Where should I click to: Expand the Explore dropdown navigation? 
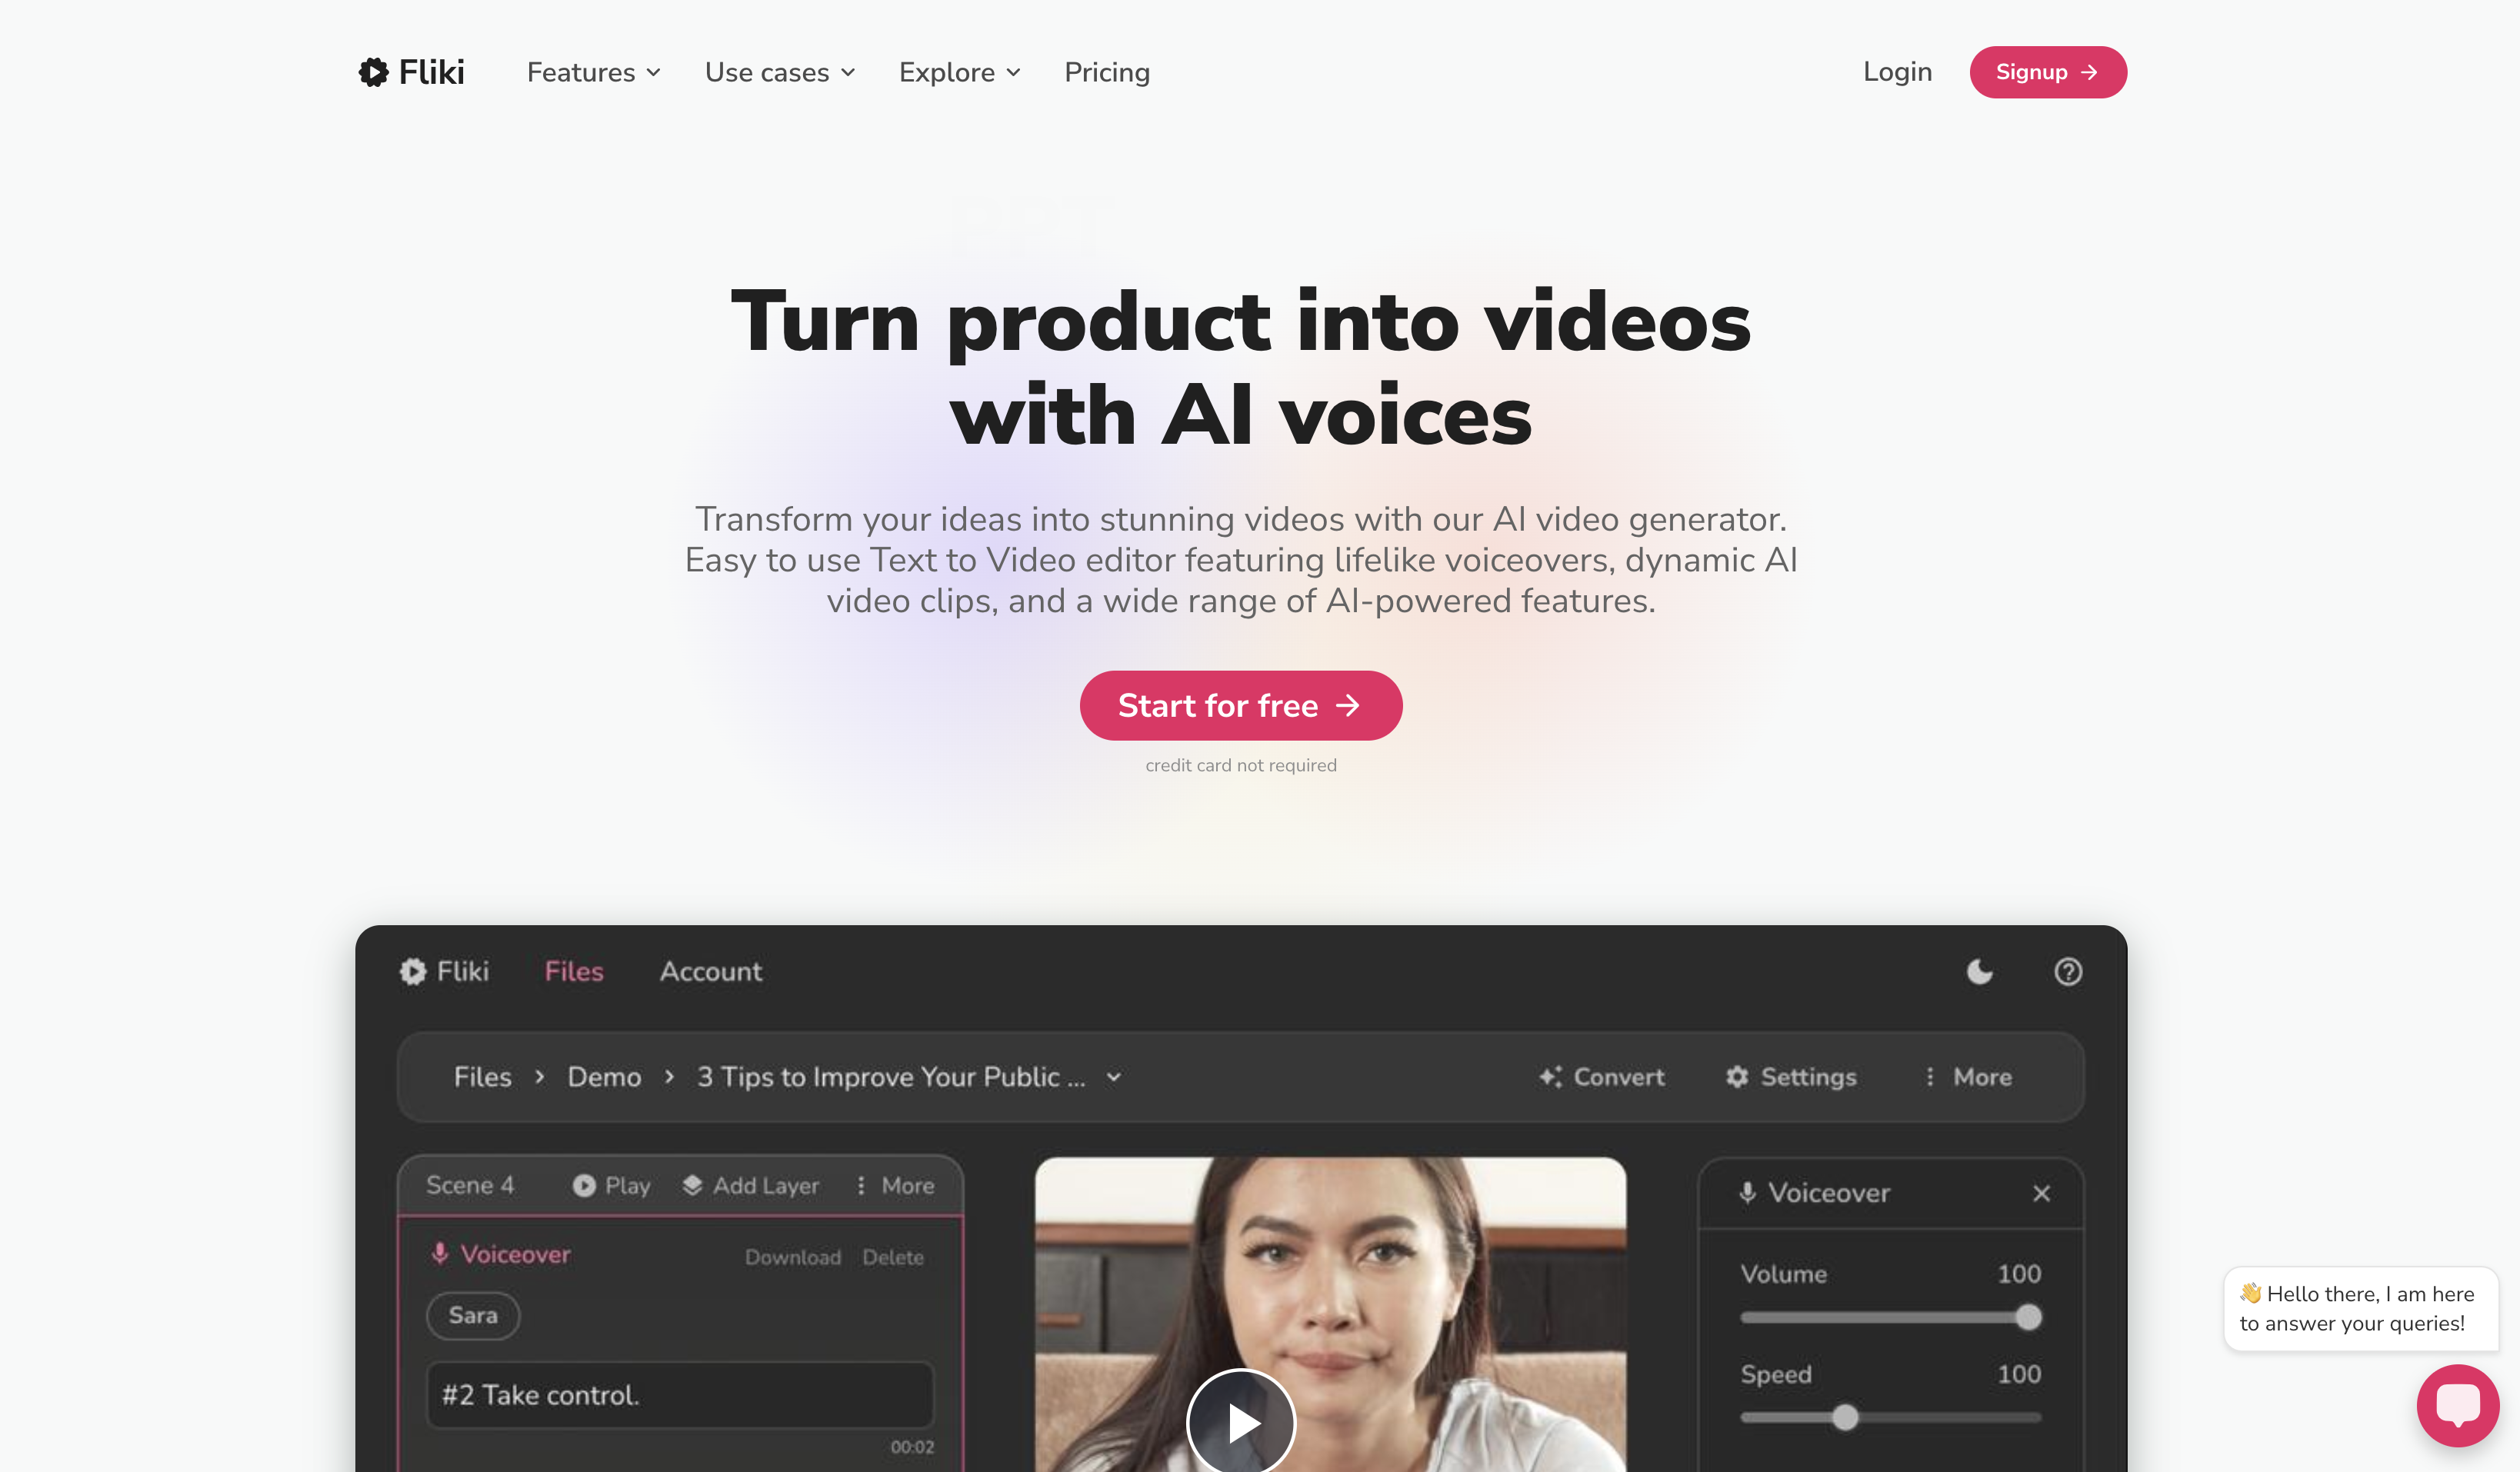[960, 72]
